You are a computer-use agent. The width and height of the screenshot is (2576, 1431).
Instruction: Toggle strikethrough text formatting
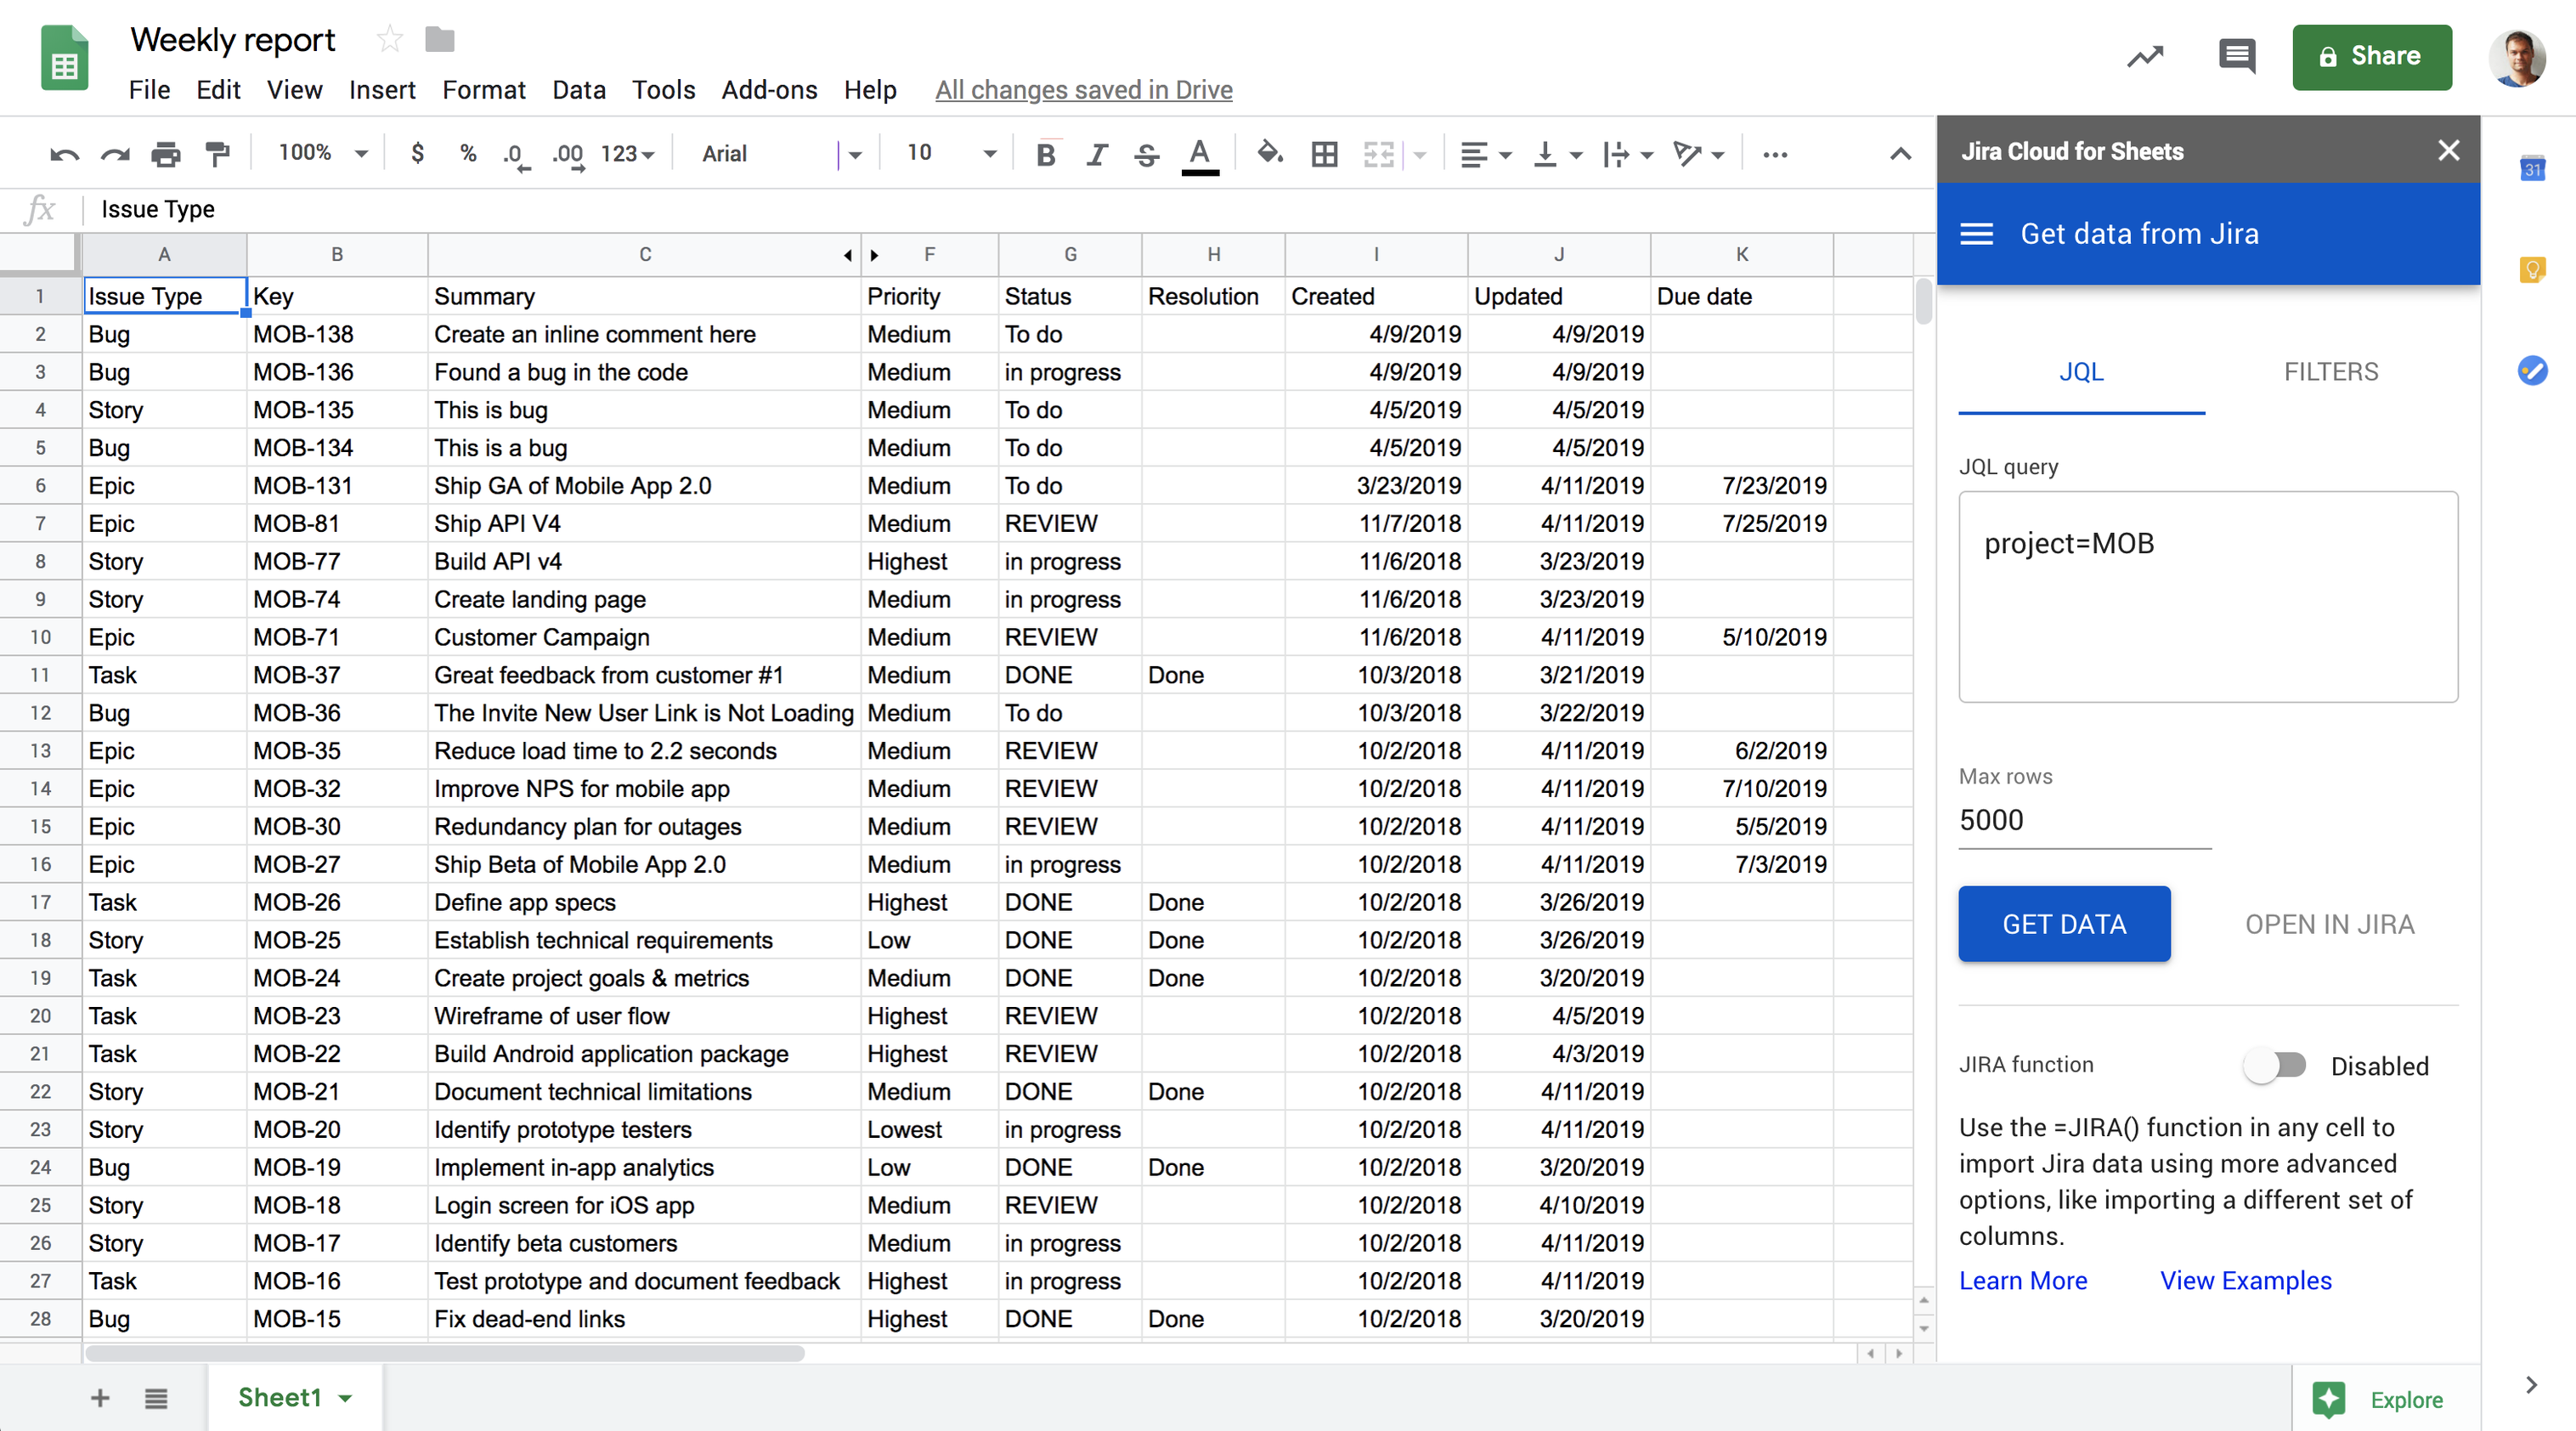pos(1146,153)
